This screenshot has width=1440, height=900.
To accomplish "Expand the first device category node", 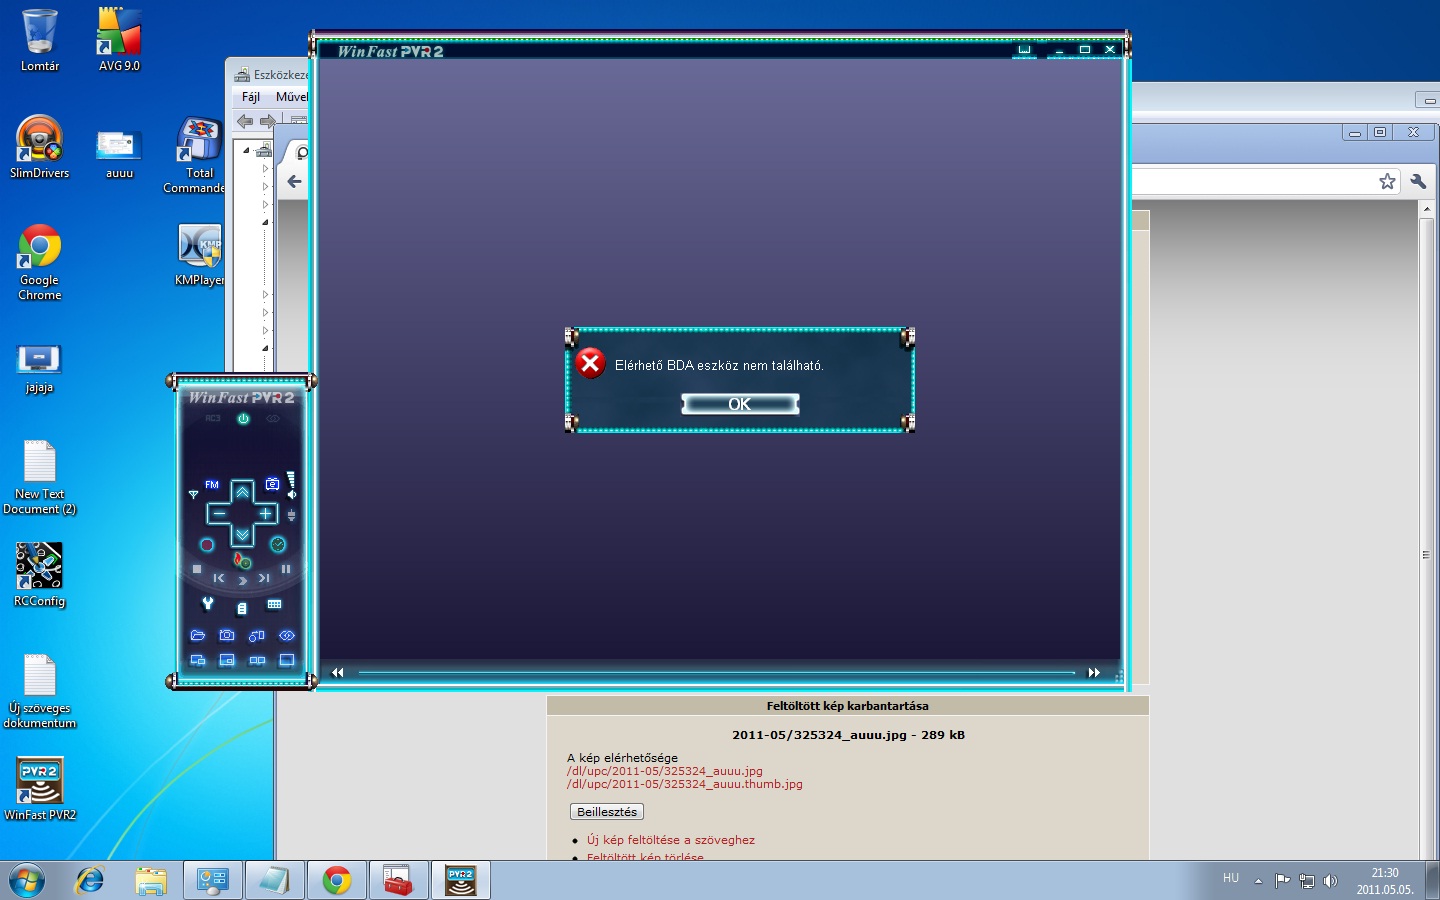I will [x=265, y=168].
